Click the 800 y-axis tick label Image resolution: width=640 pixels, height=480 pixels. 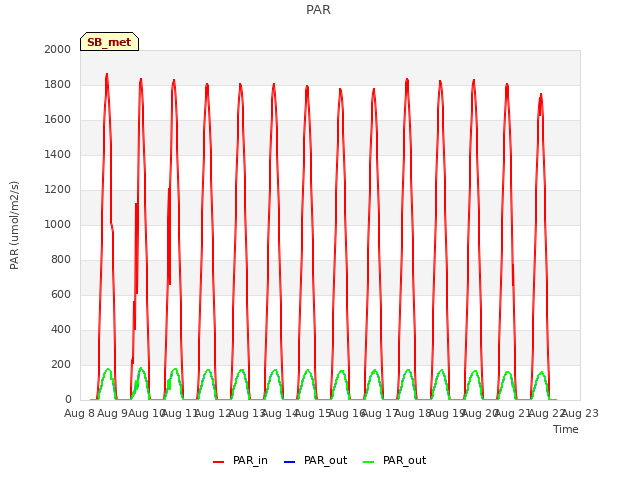(x=61, y=260)
